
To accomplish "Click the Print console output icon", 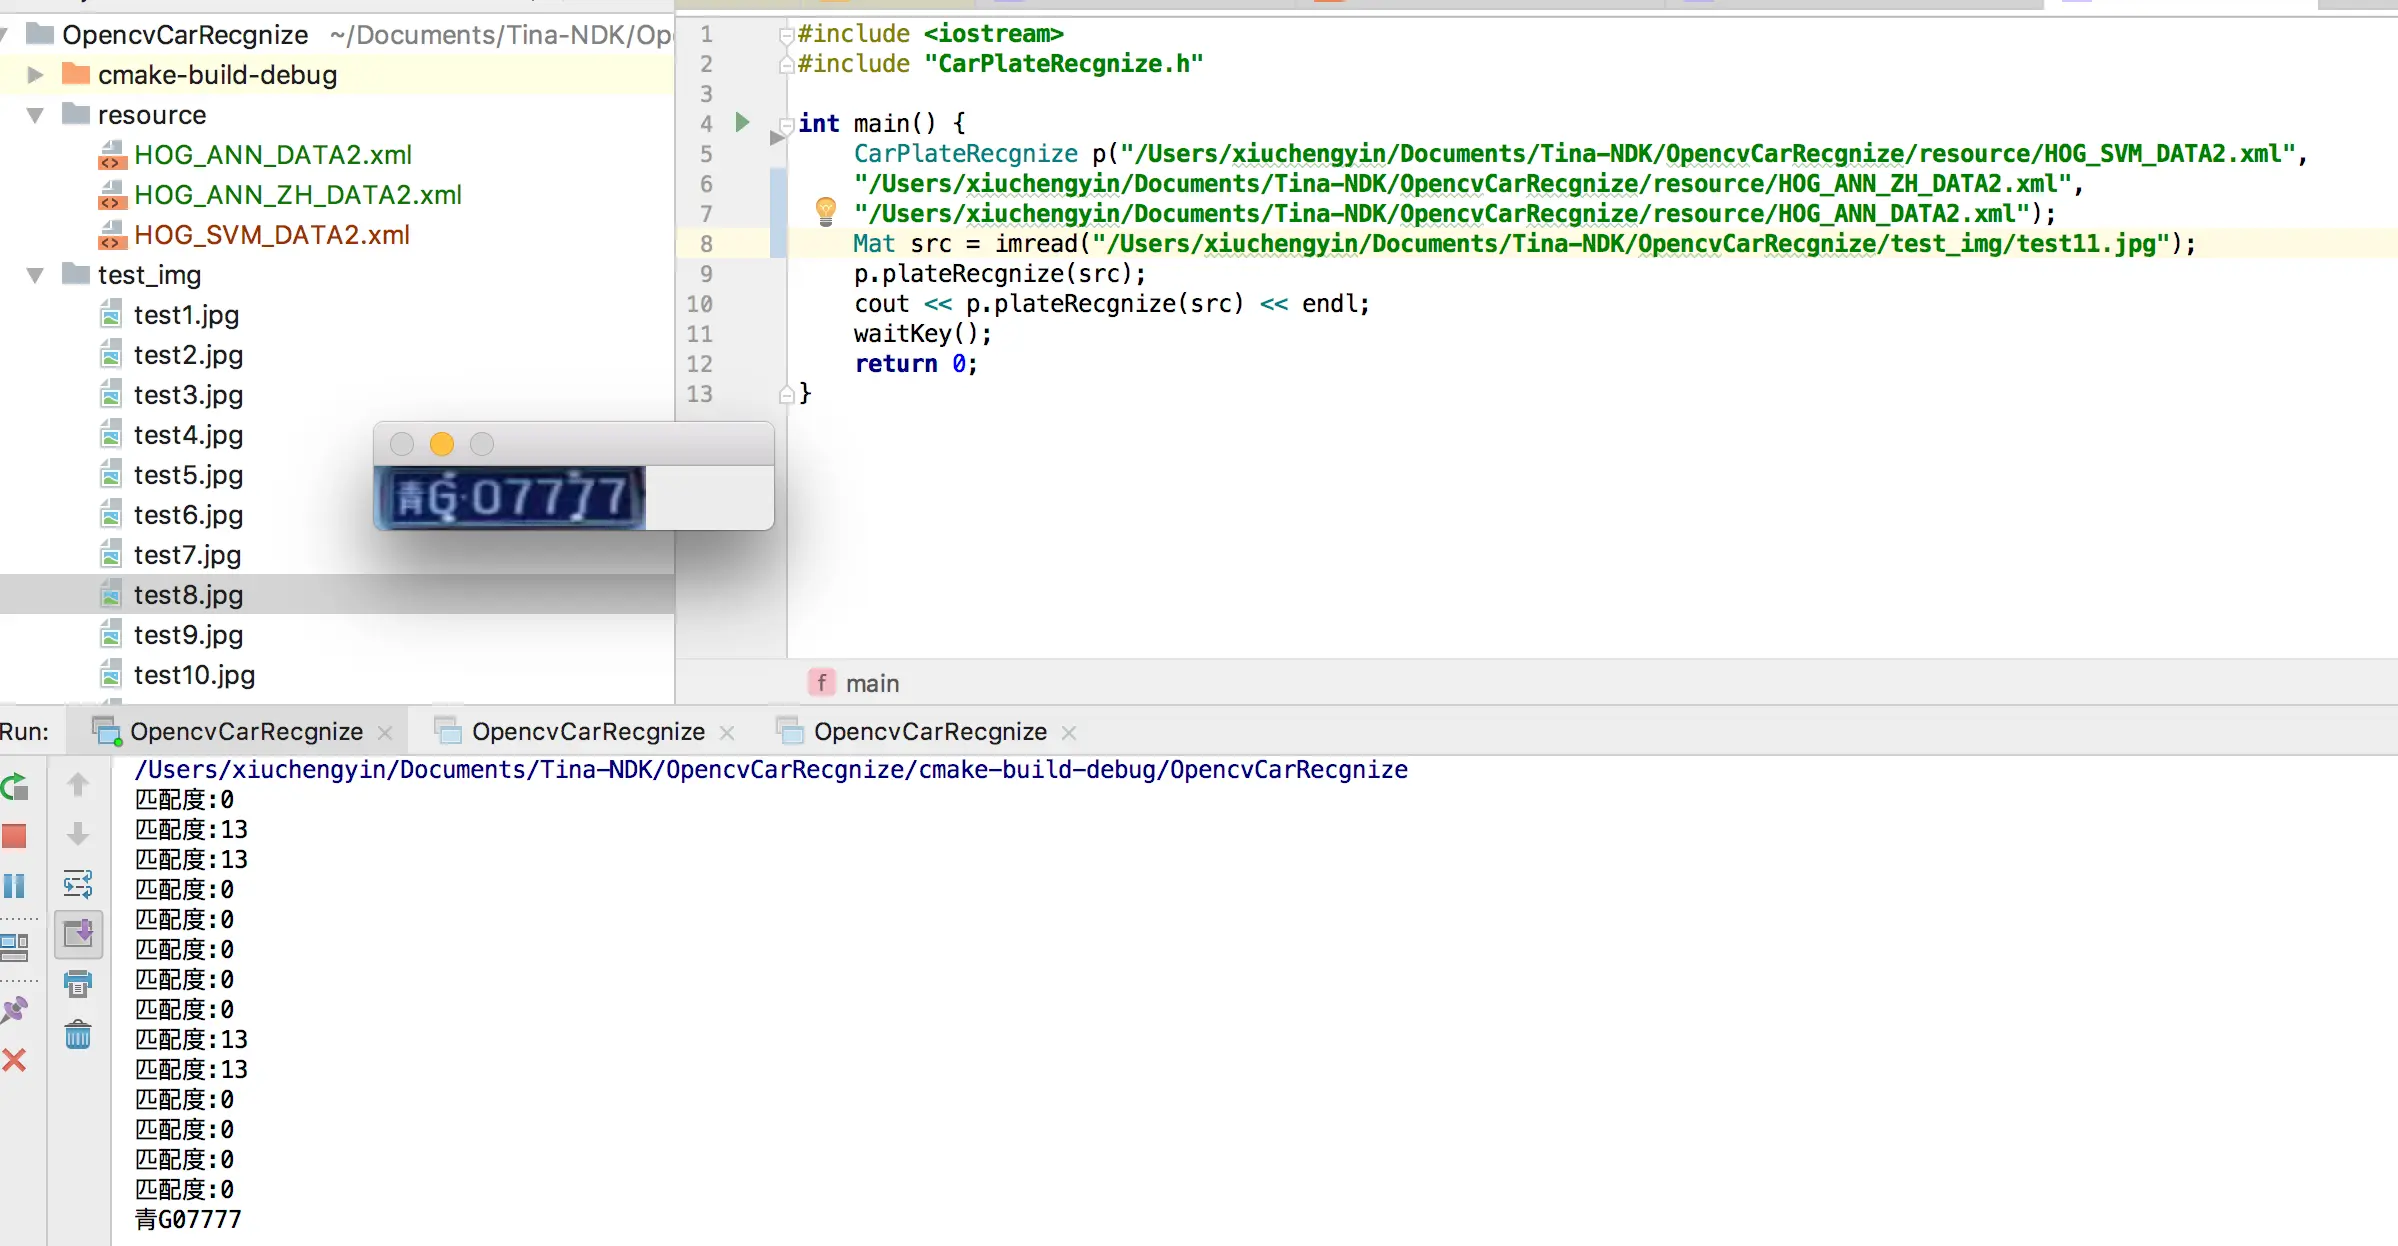I will point(78,984).
